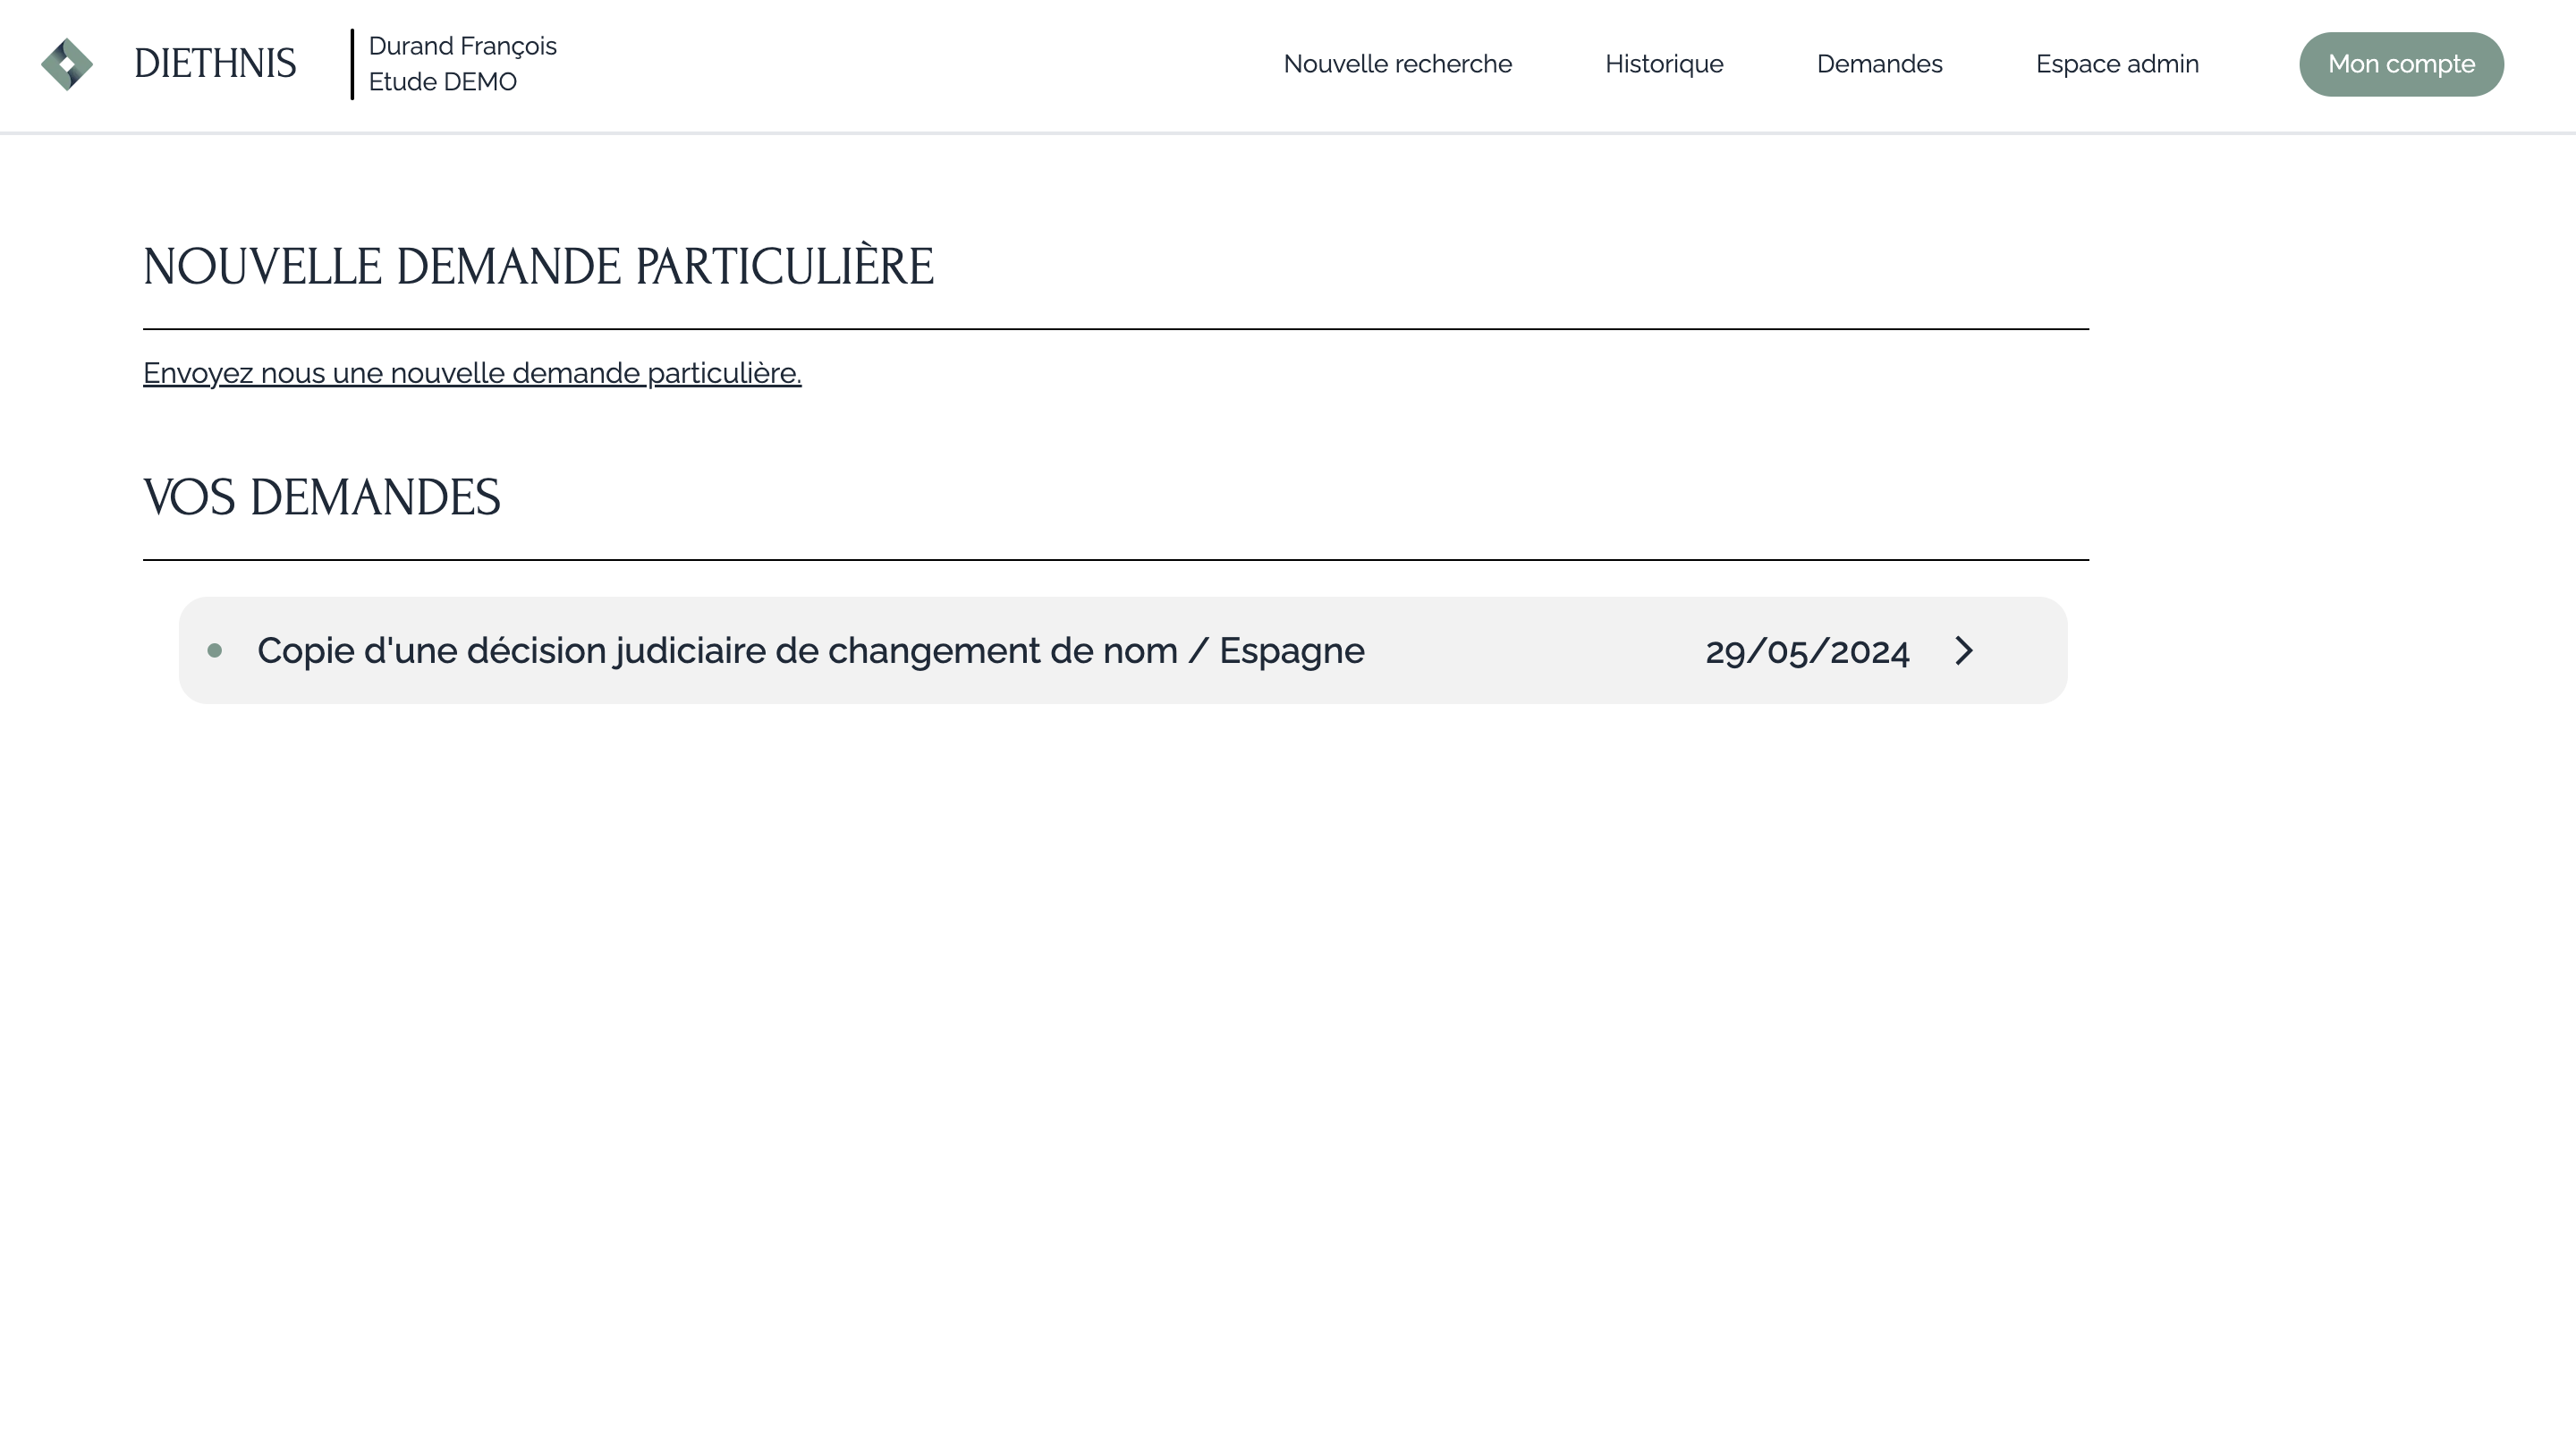Open the Copie d'une décision judiciaire request title
Viewport: 2576px width, 1452px height.
click(810, 651)
